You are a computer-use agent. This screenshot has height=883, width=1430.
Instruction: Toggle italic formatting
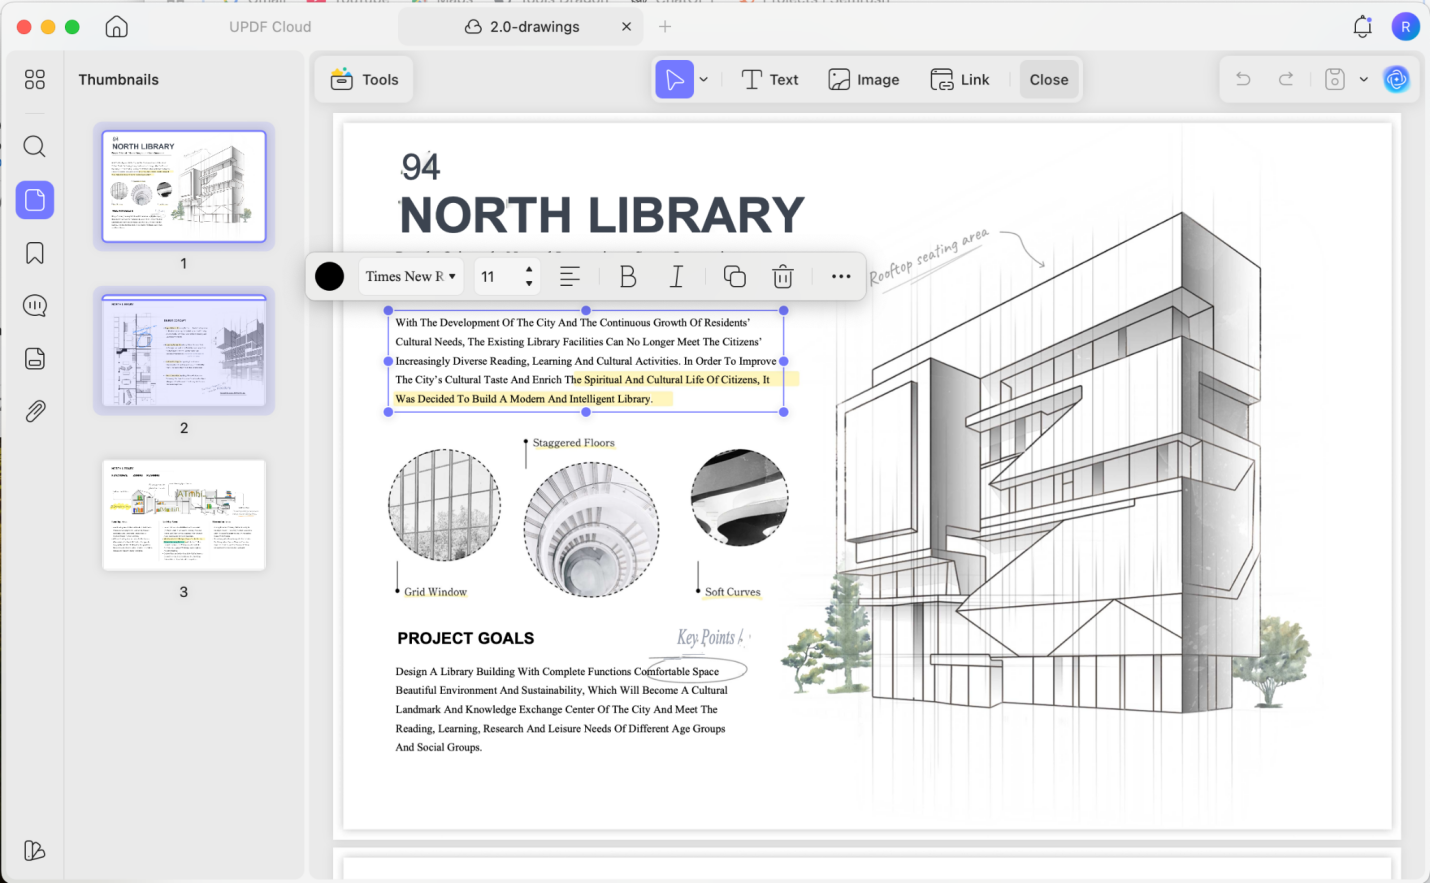[677, 277]
